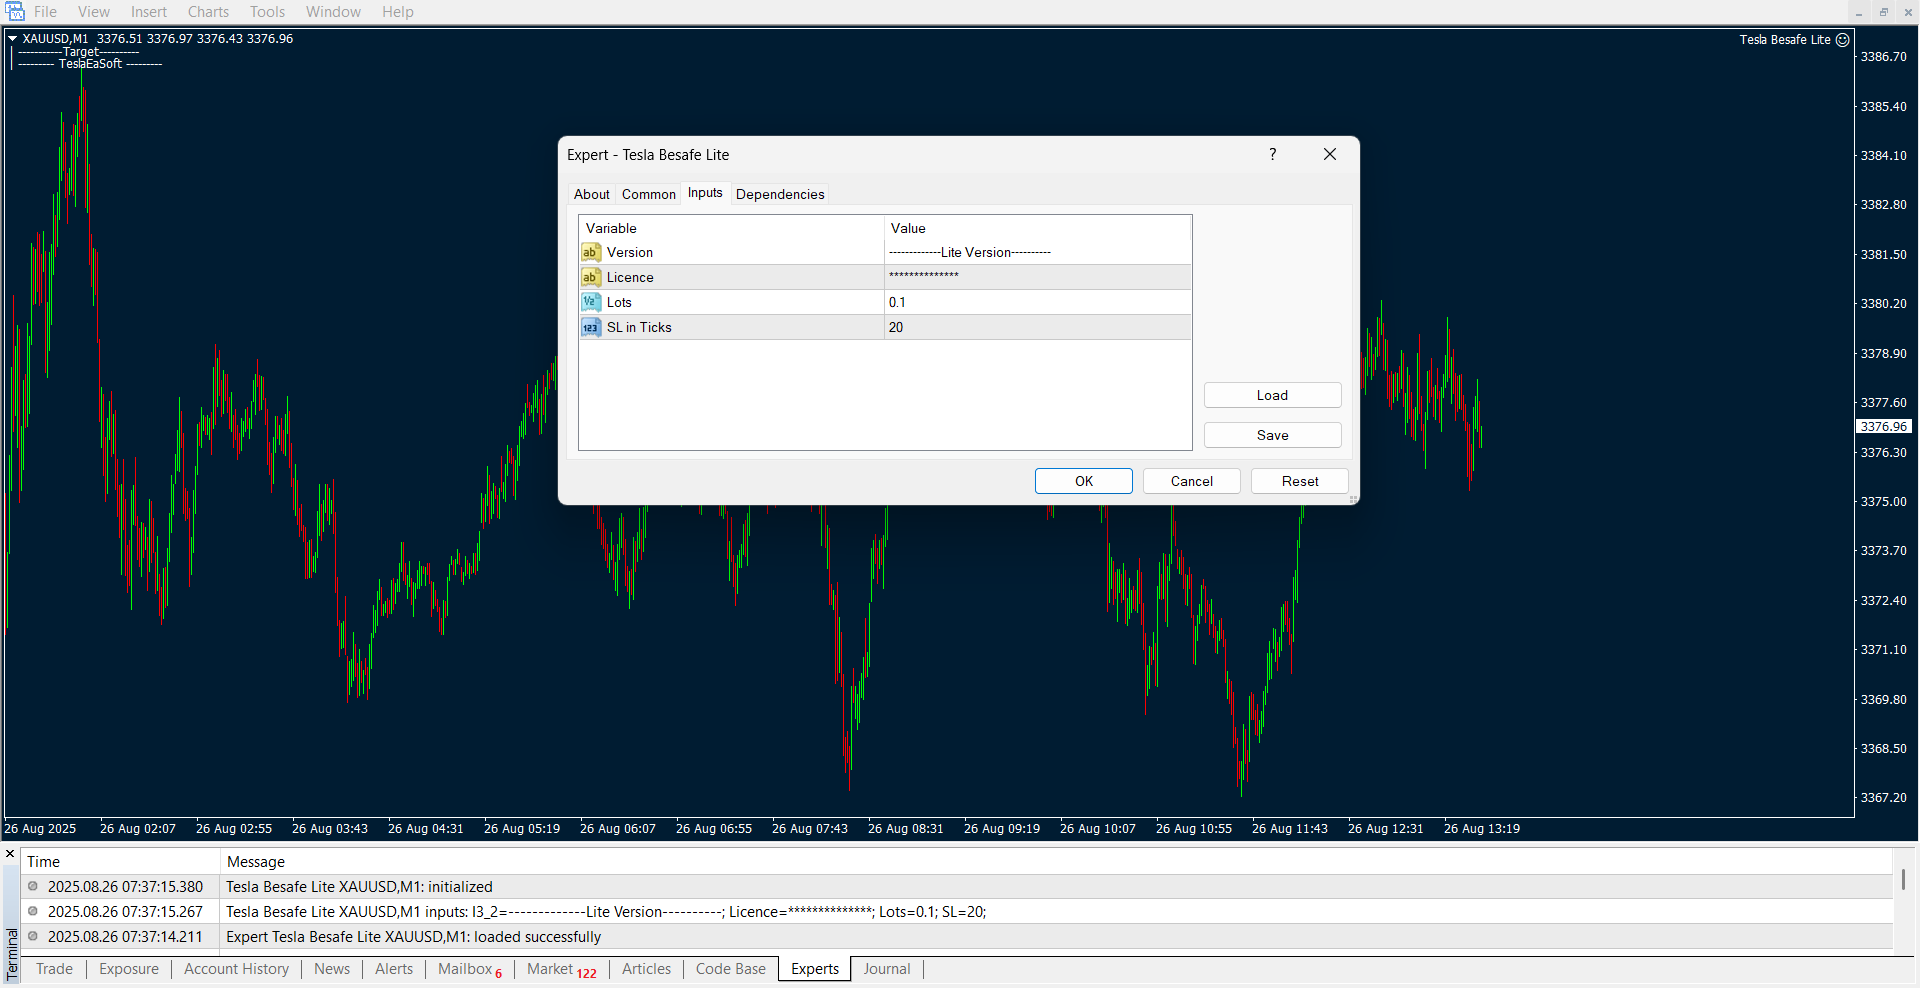
Task: Close the Terminal panel with its X icon
Action: pyautogui.click(x=10, y=854)
